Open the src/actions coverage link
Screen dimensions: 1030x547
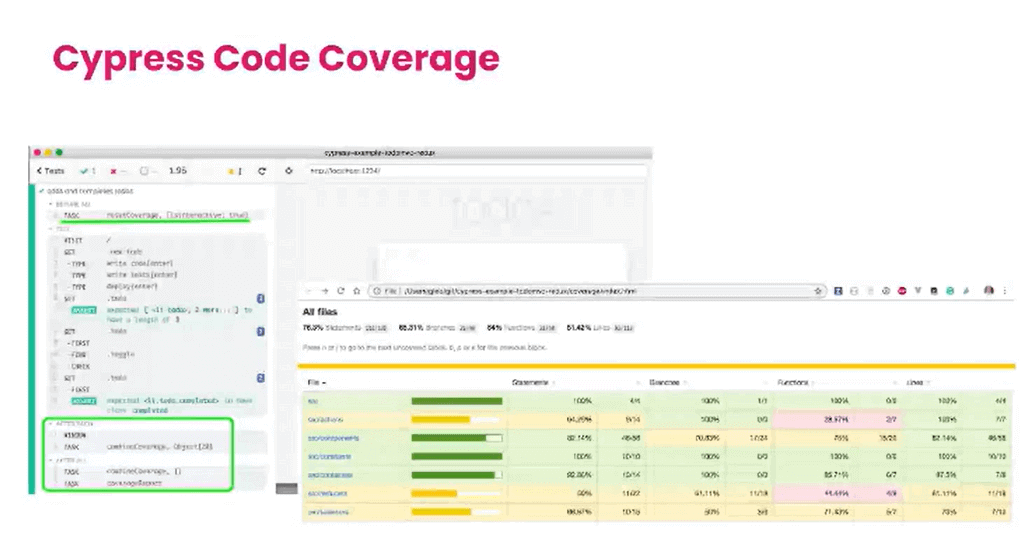pyautogui.click(x=325, y=419)
